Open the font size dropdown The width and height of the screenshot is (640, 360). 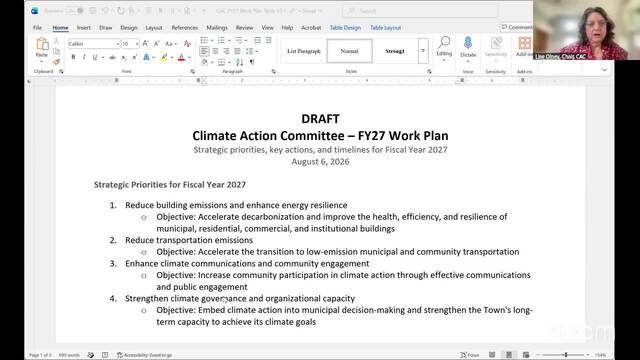pyautogui.click(x=130, y=44)
